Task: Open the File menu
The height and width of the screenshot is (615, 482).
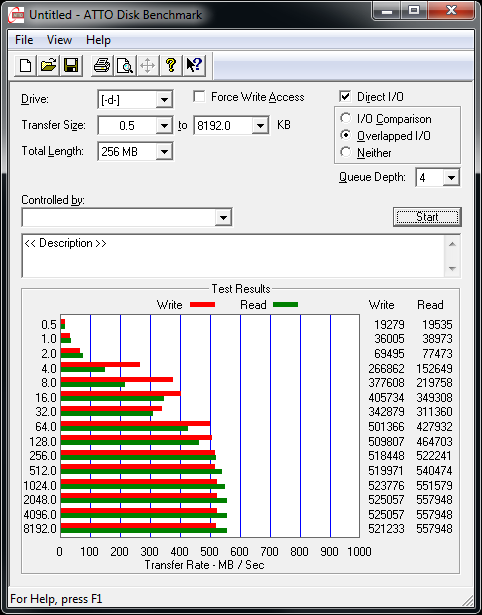Action: (x=24, y=40)
